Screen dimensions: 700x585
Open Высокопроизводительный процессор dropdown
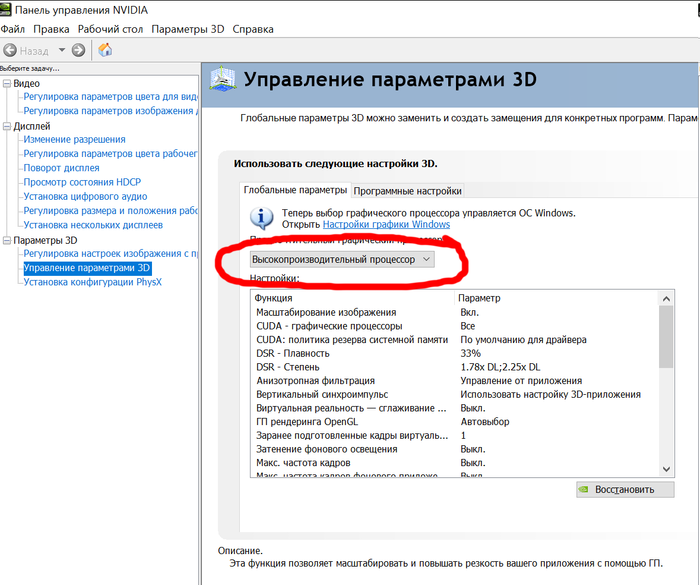(342, 259)
